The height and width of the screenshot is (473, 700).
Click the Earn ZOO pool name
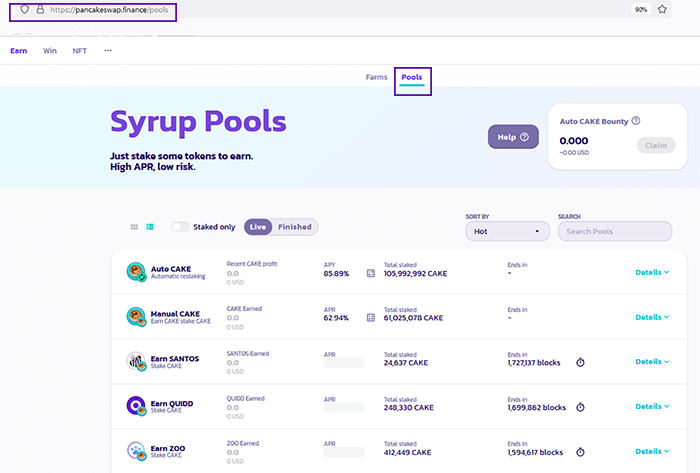point(168,448)
